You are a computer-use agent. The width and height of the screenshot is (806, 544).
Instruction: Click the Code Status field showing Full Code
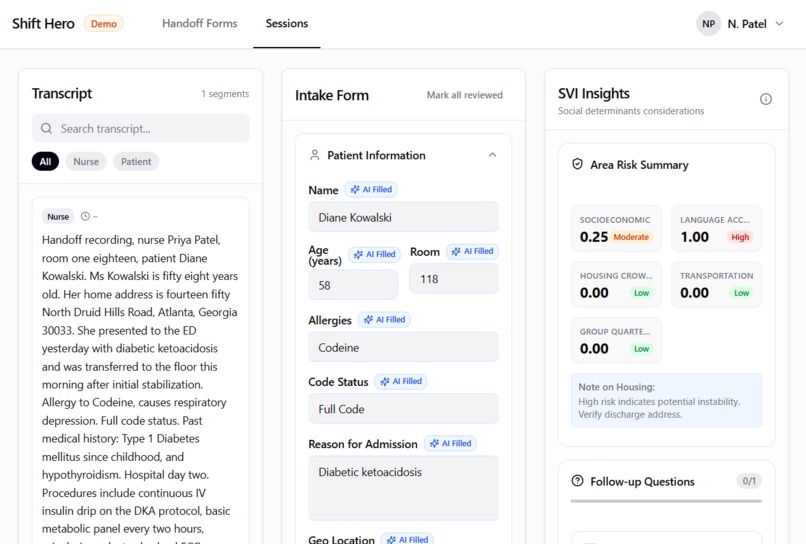[x=404, y=409]
